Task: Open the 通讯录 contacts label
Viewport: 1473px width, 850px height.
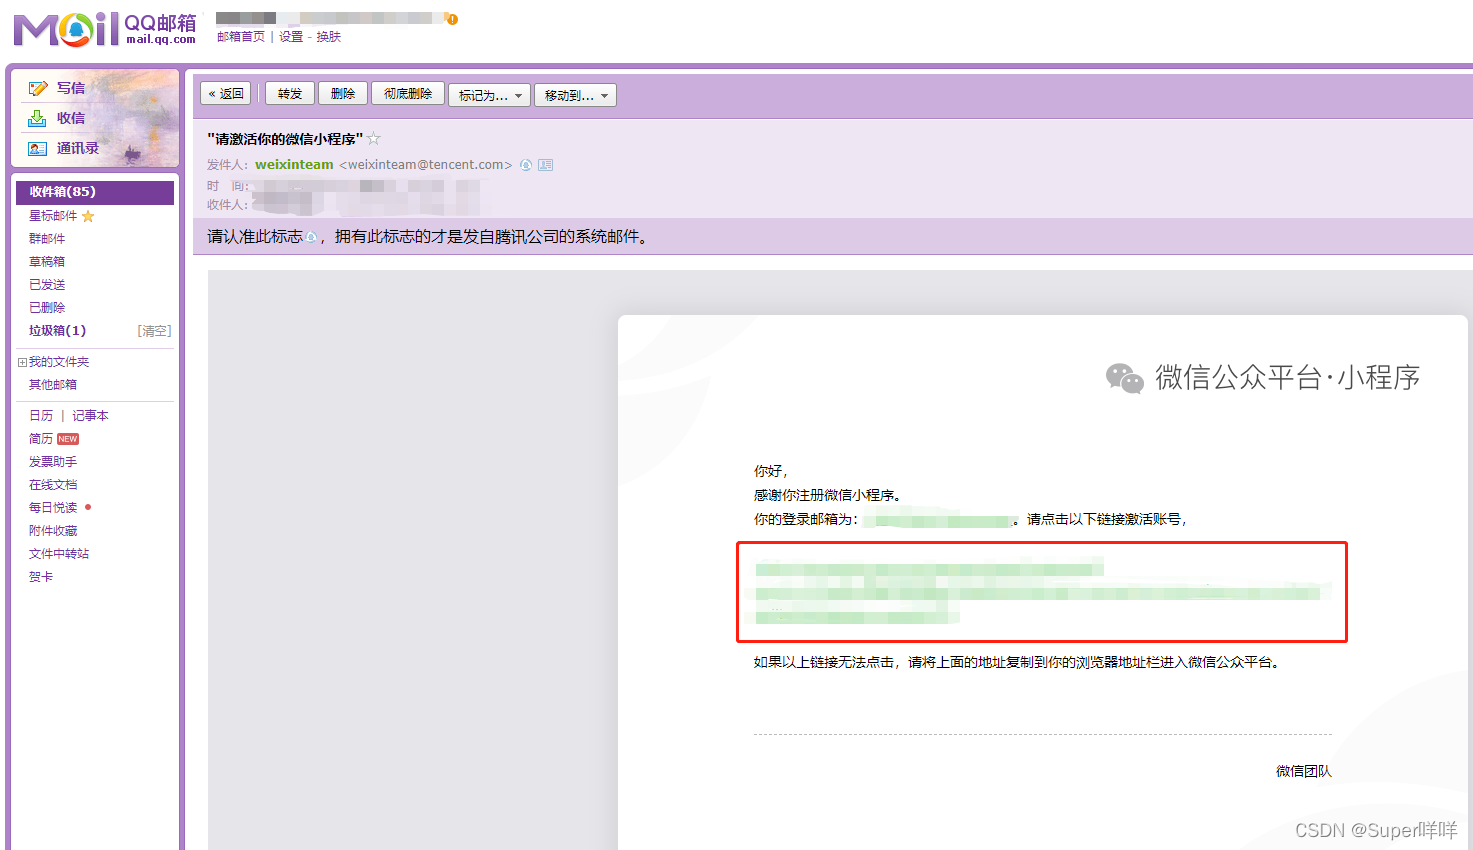Action: pyautogui.click(x=78, y=148)
